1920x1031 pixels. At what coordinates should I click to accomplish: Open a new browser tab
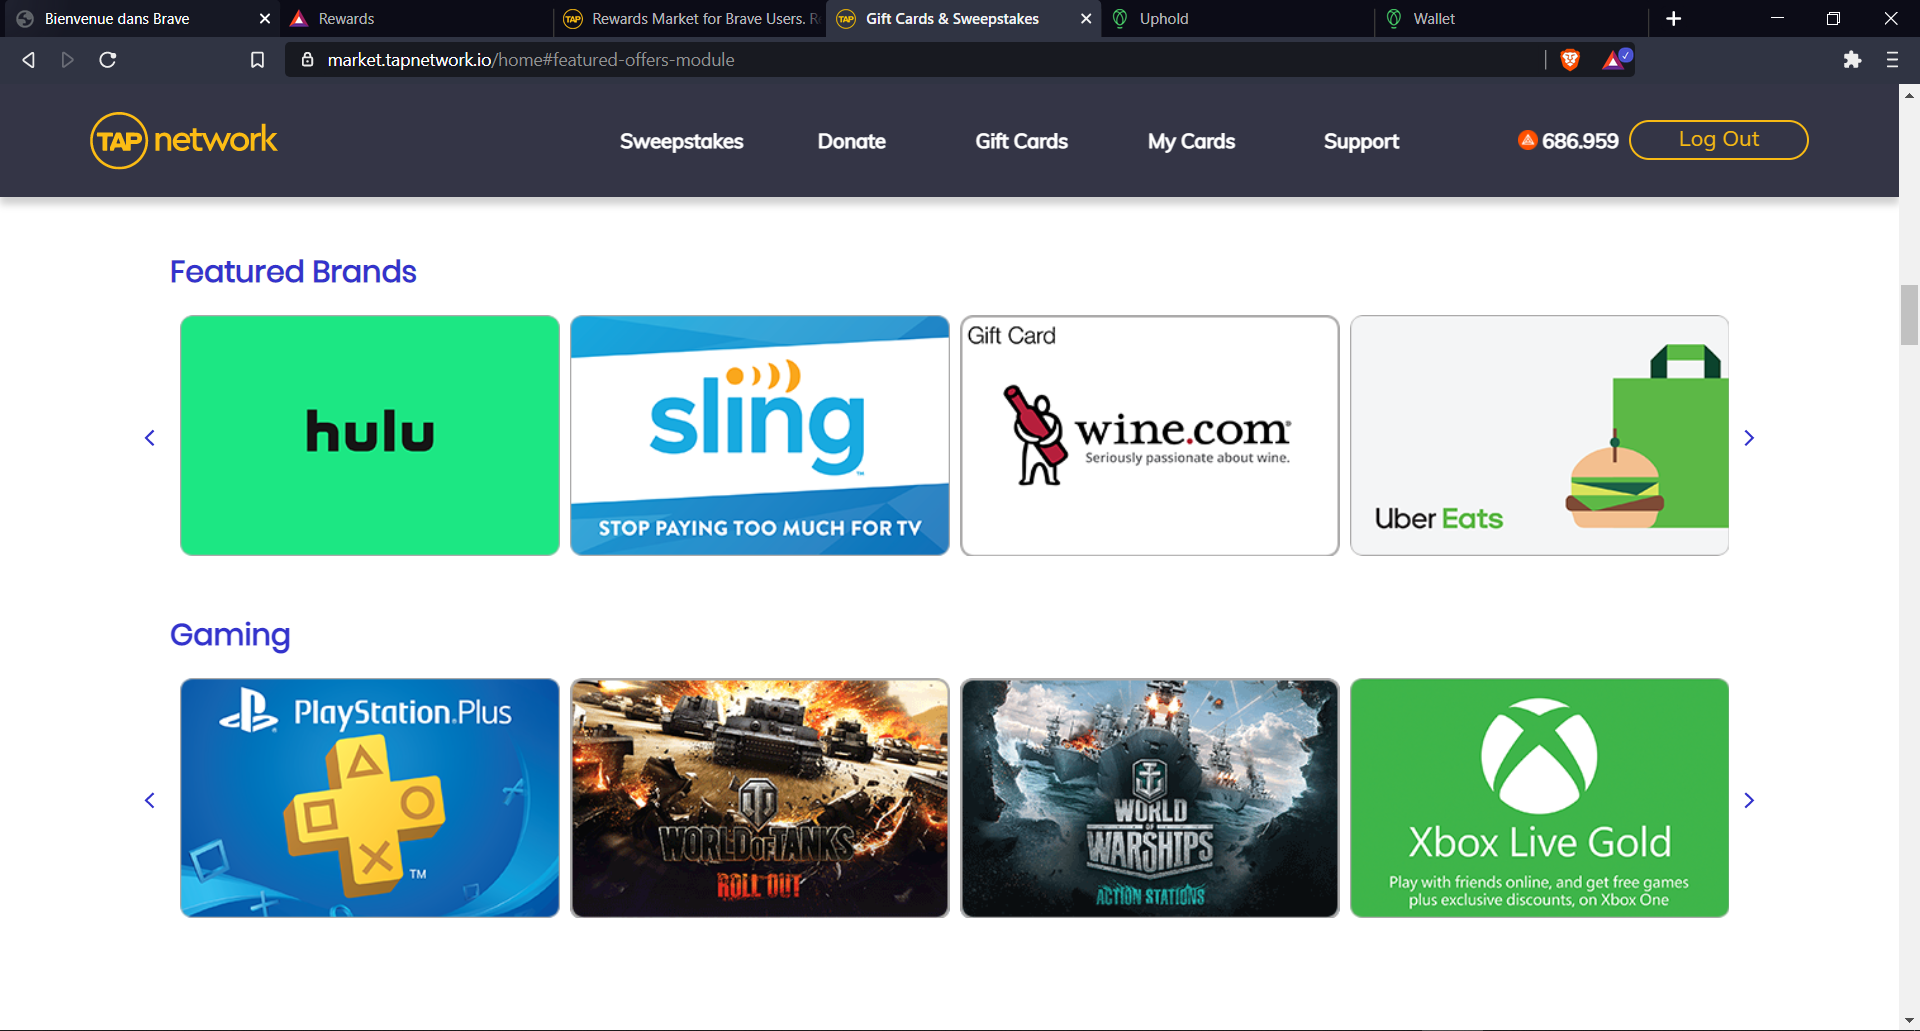click(1674, 18)
